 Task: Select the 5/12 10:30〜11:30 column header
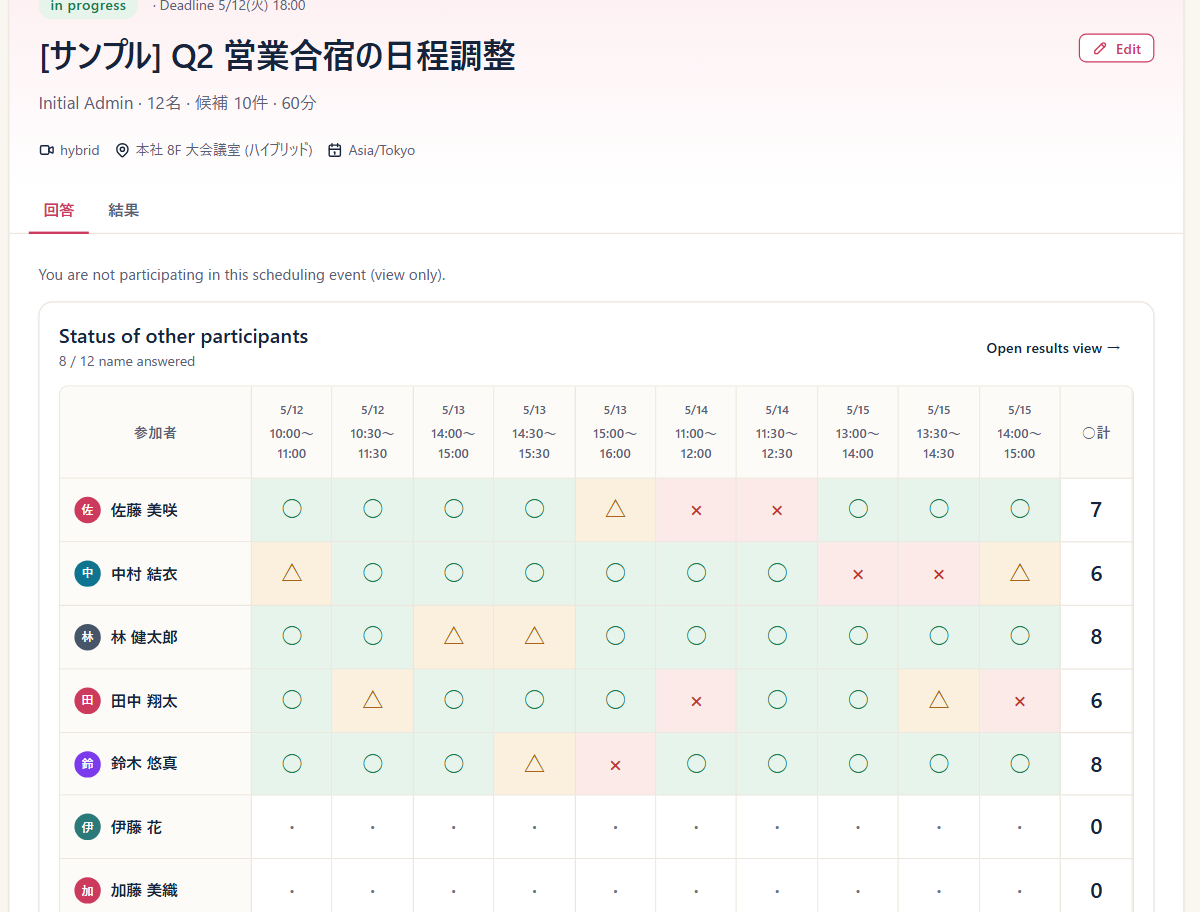pyautogui.click(x=373, y=432)
